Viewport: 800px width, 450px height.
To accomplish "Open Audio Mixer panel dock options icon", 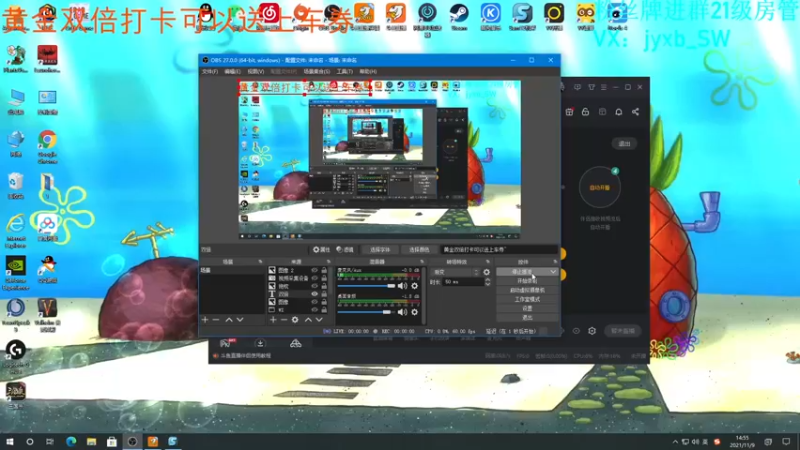I will click(421, 262).
